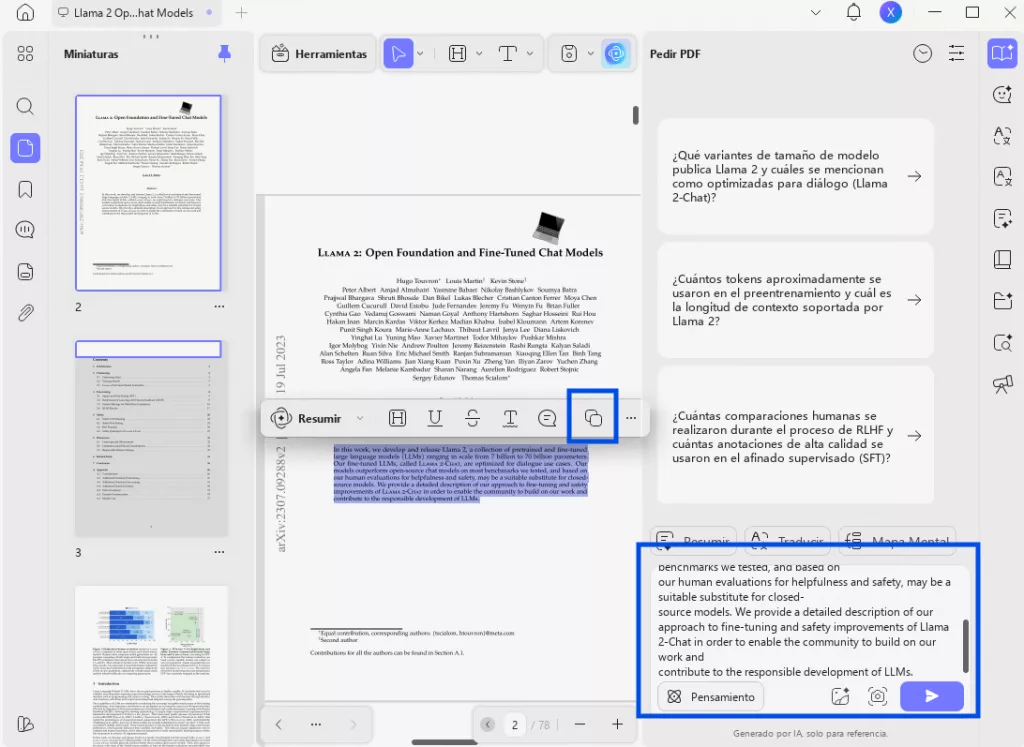Select the cursor selection tool

(x=398, y=54)
